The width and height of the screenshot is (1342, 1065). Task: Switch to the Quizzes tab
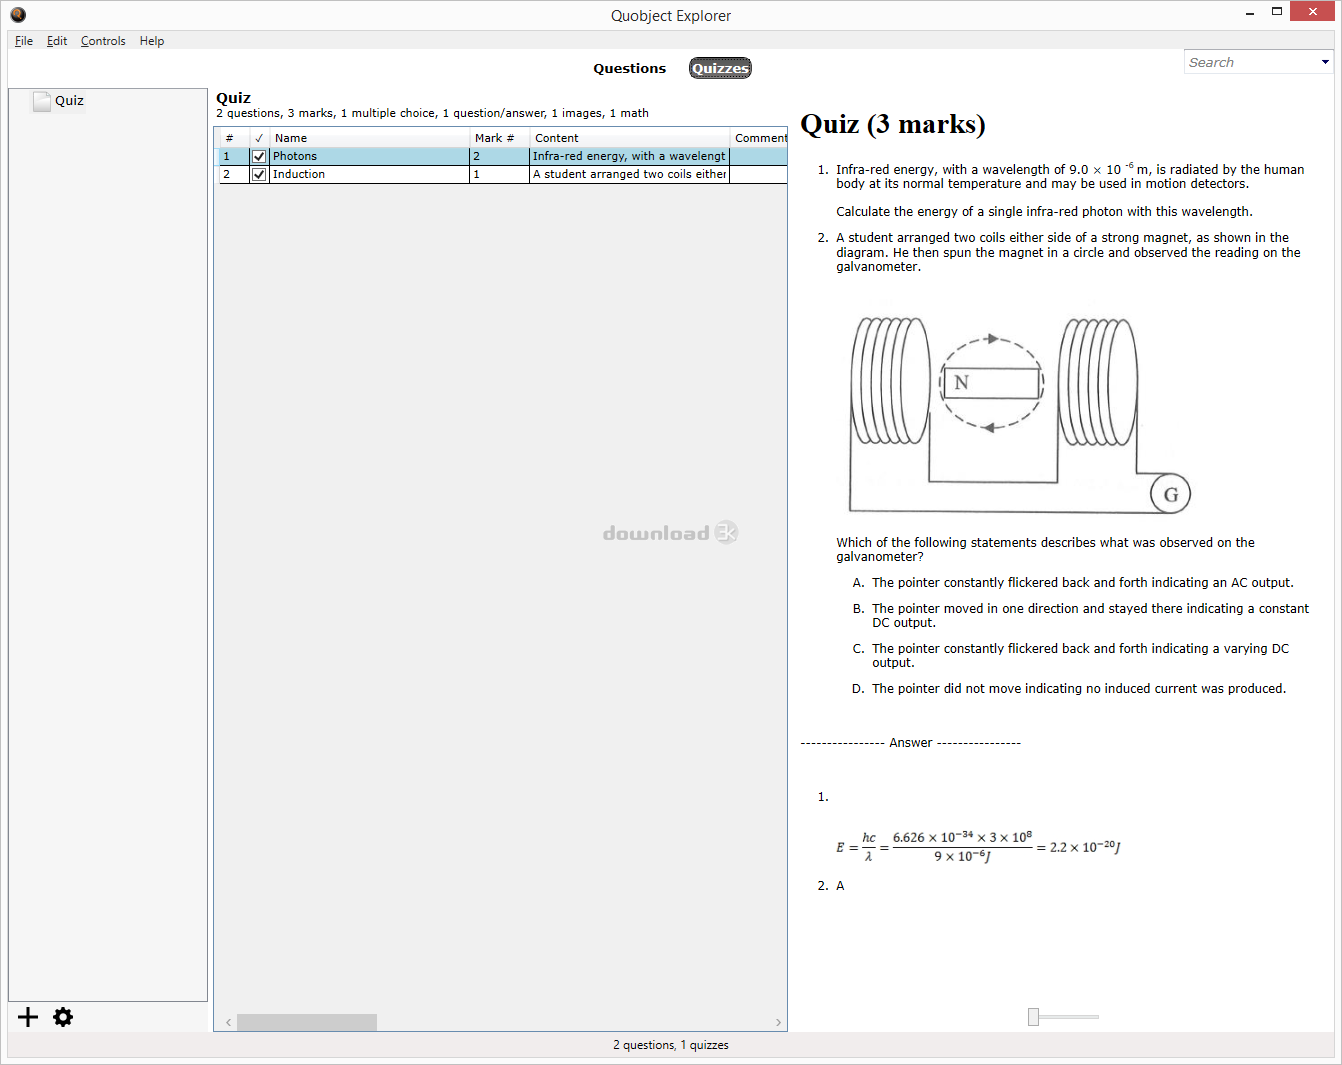coord(720,68)
